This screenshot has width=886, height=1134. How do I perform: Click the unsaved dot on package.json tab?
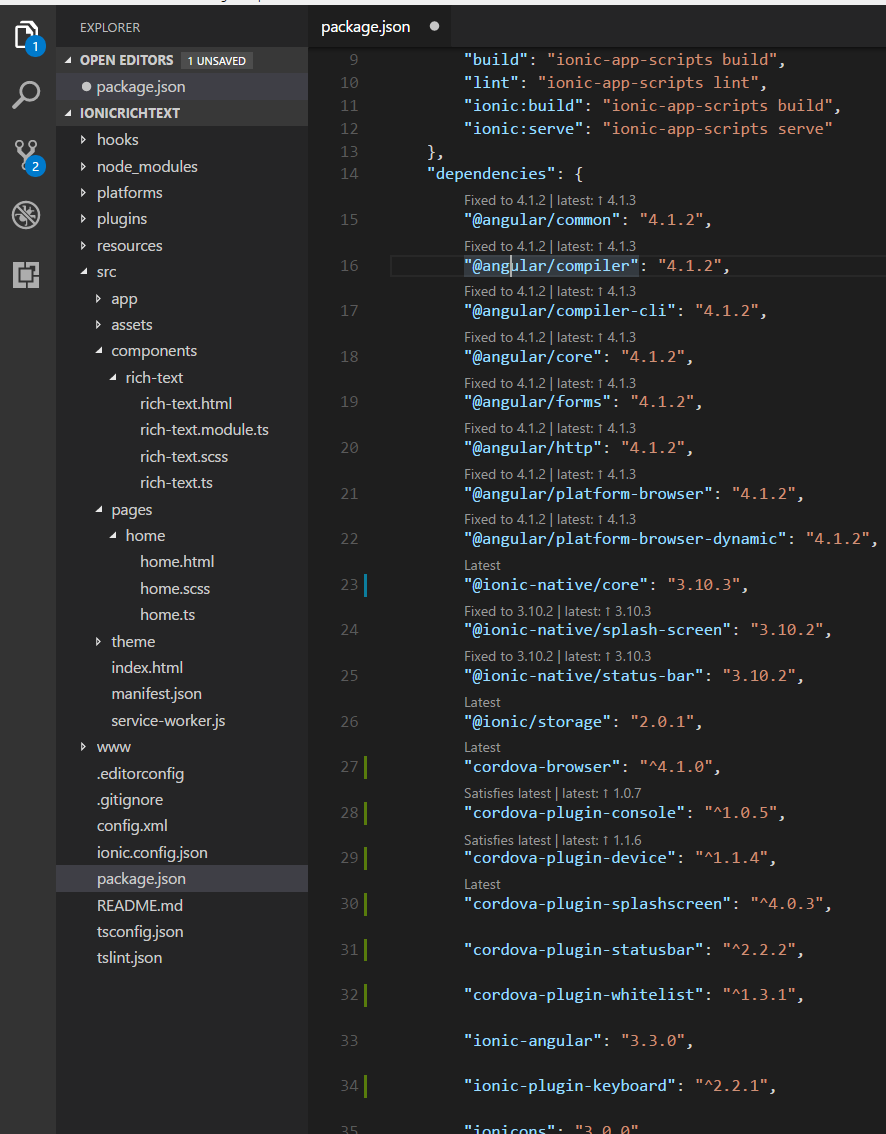click(434, 27)
